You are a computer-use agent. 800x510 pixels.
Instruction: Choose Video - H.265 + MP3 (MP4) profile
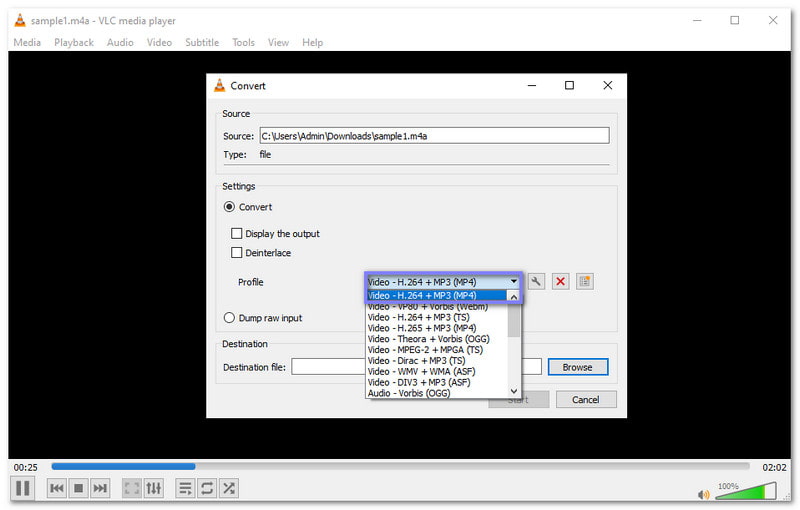tap(437, 328)
